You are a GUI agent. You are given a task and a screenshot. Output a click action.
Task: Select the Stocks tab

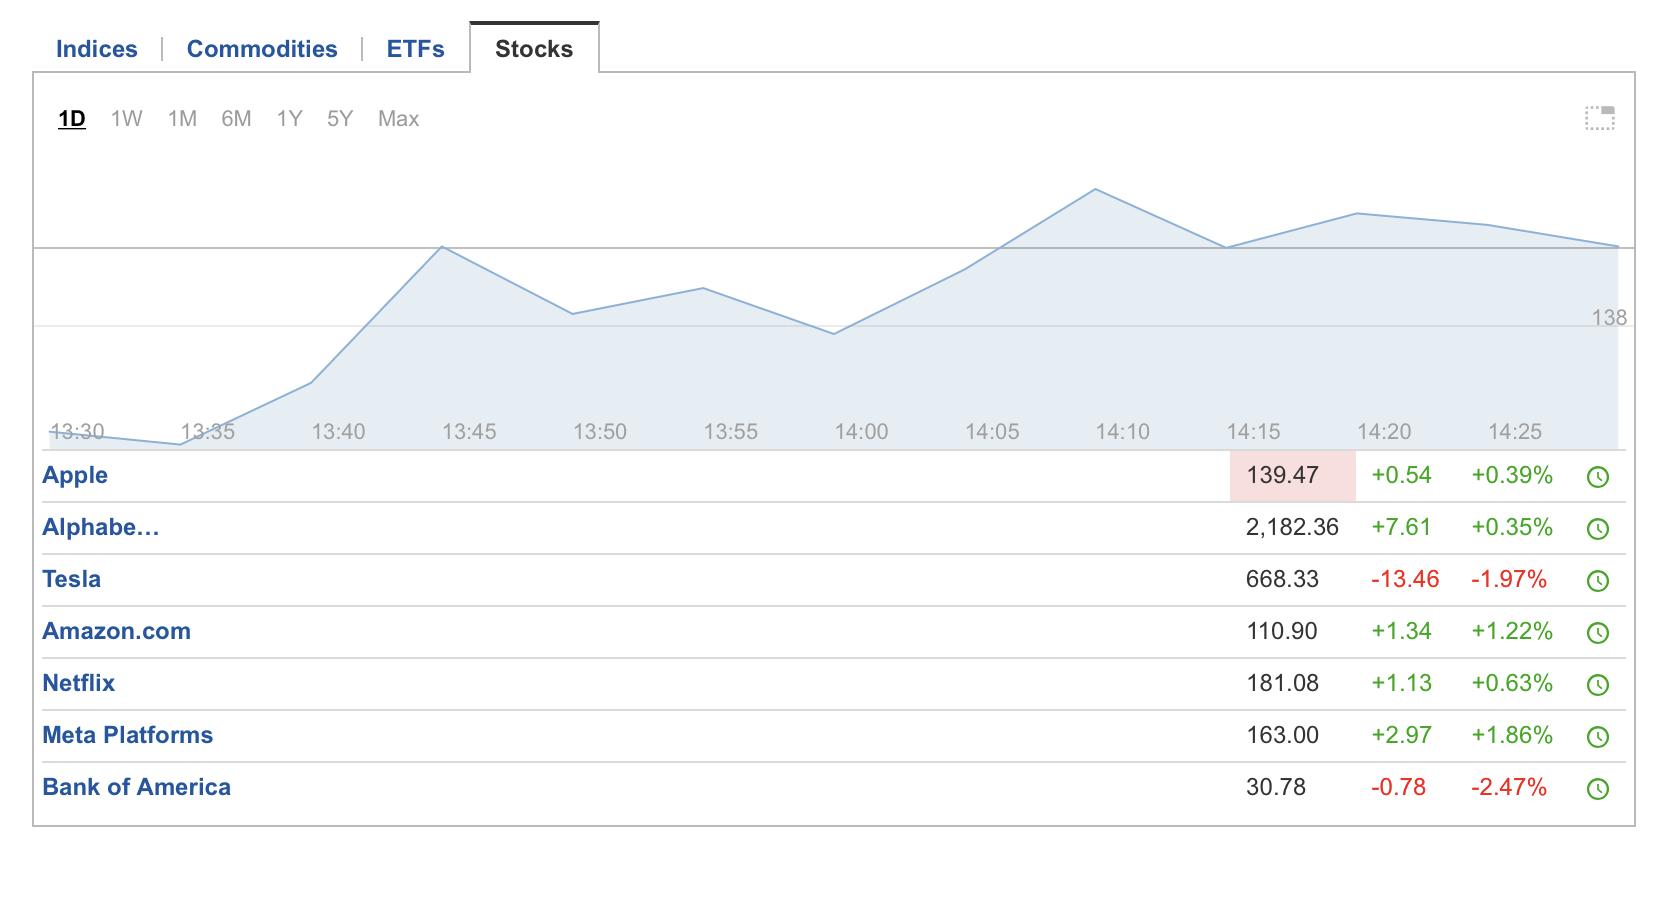coord(534,49)
